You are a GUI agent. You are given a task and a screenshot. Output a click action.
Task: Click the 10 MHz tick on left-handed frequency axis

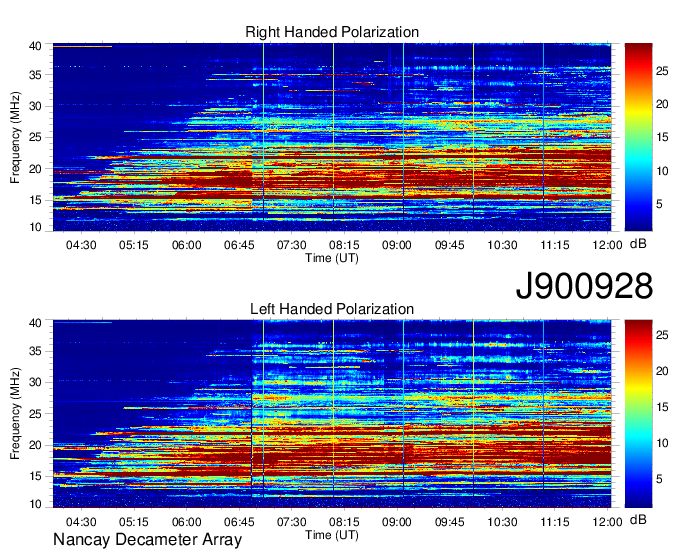pyautogui.click(x=35, y=504)
